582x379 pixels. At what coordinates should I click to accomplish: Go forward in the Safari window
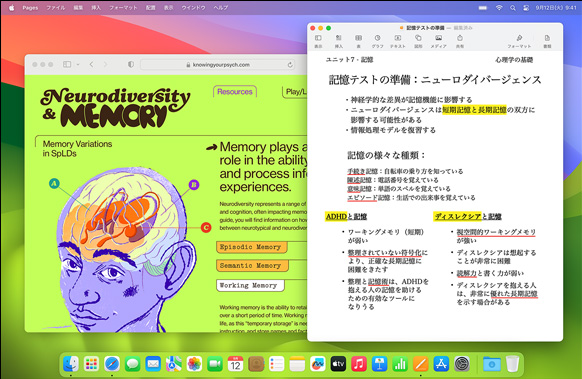tap(105, 64)
